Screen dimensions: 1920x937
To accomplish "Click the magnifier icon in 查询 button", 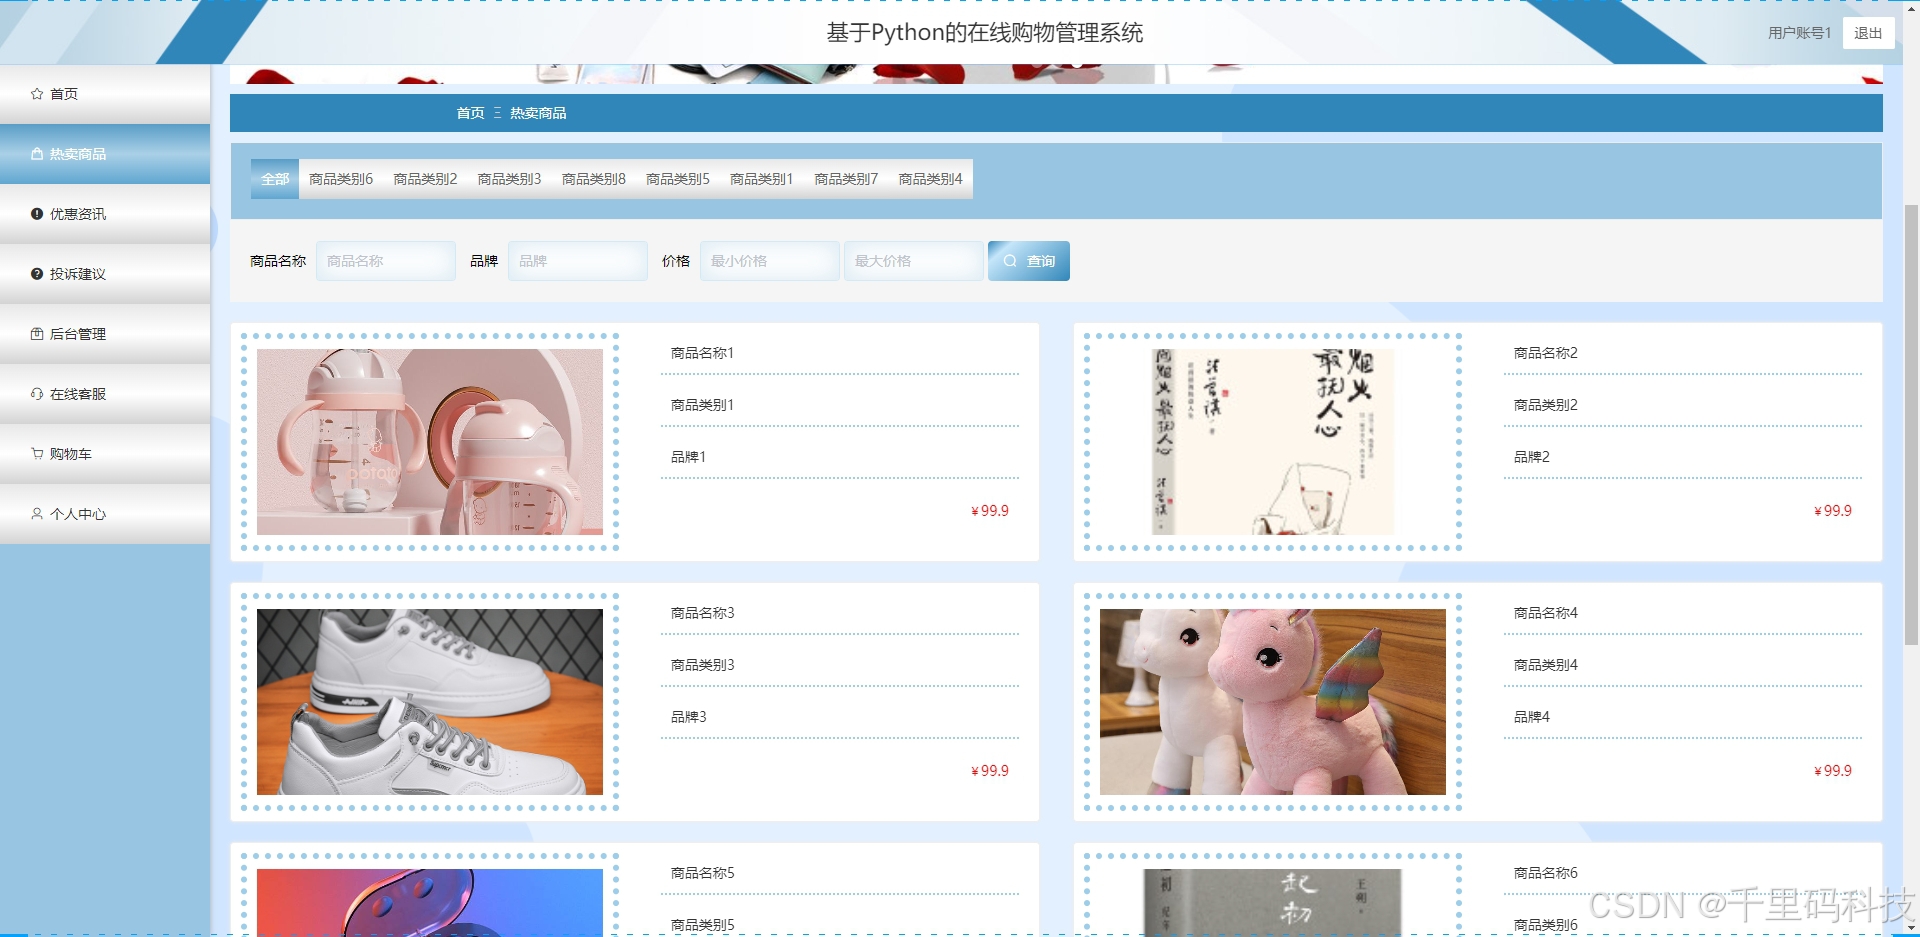I will (1010, 261).
